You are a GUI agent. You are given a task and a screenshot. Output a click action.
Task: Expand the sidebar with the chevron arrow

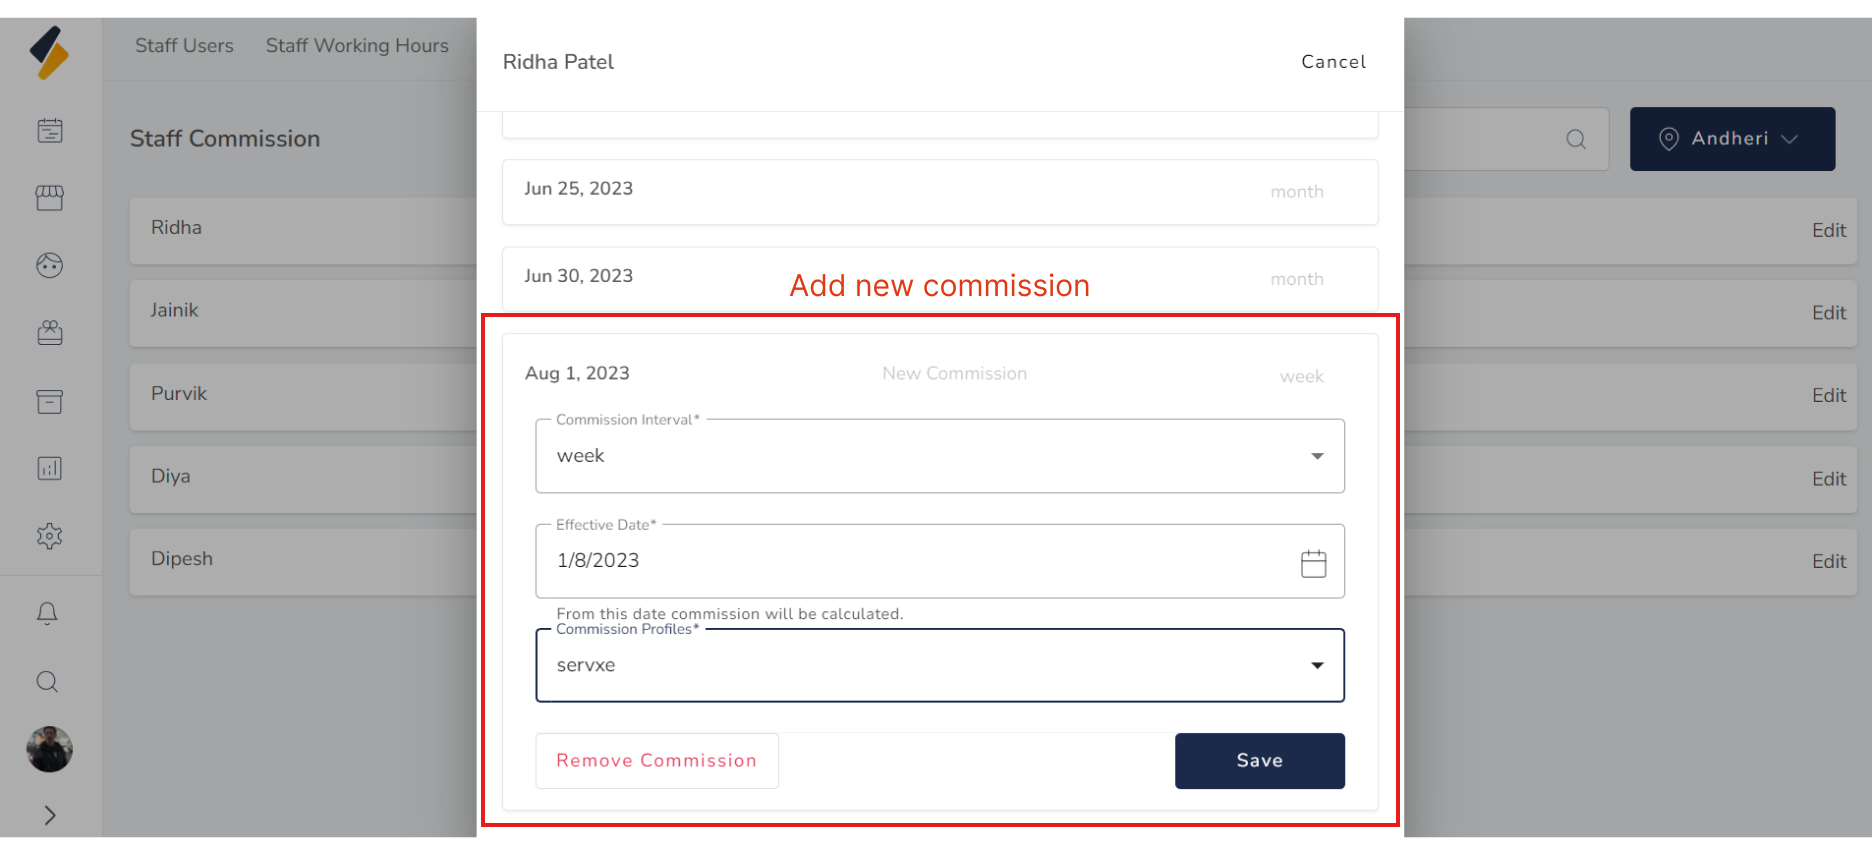point(50,815)
